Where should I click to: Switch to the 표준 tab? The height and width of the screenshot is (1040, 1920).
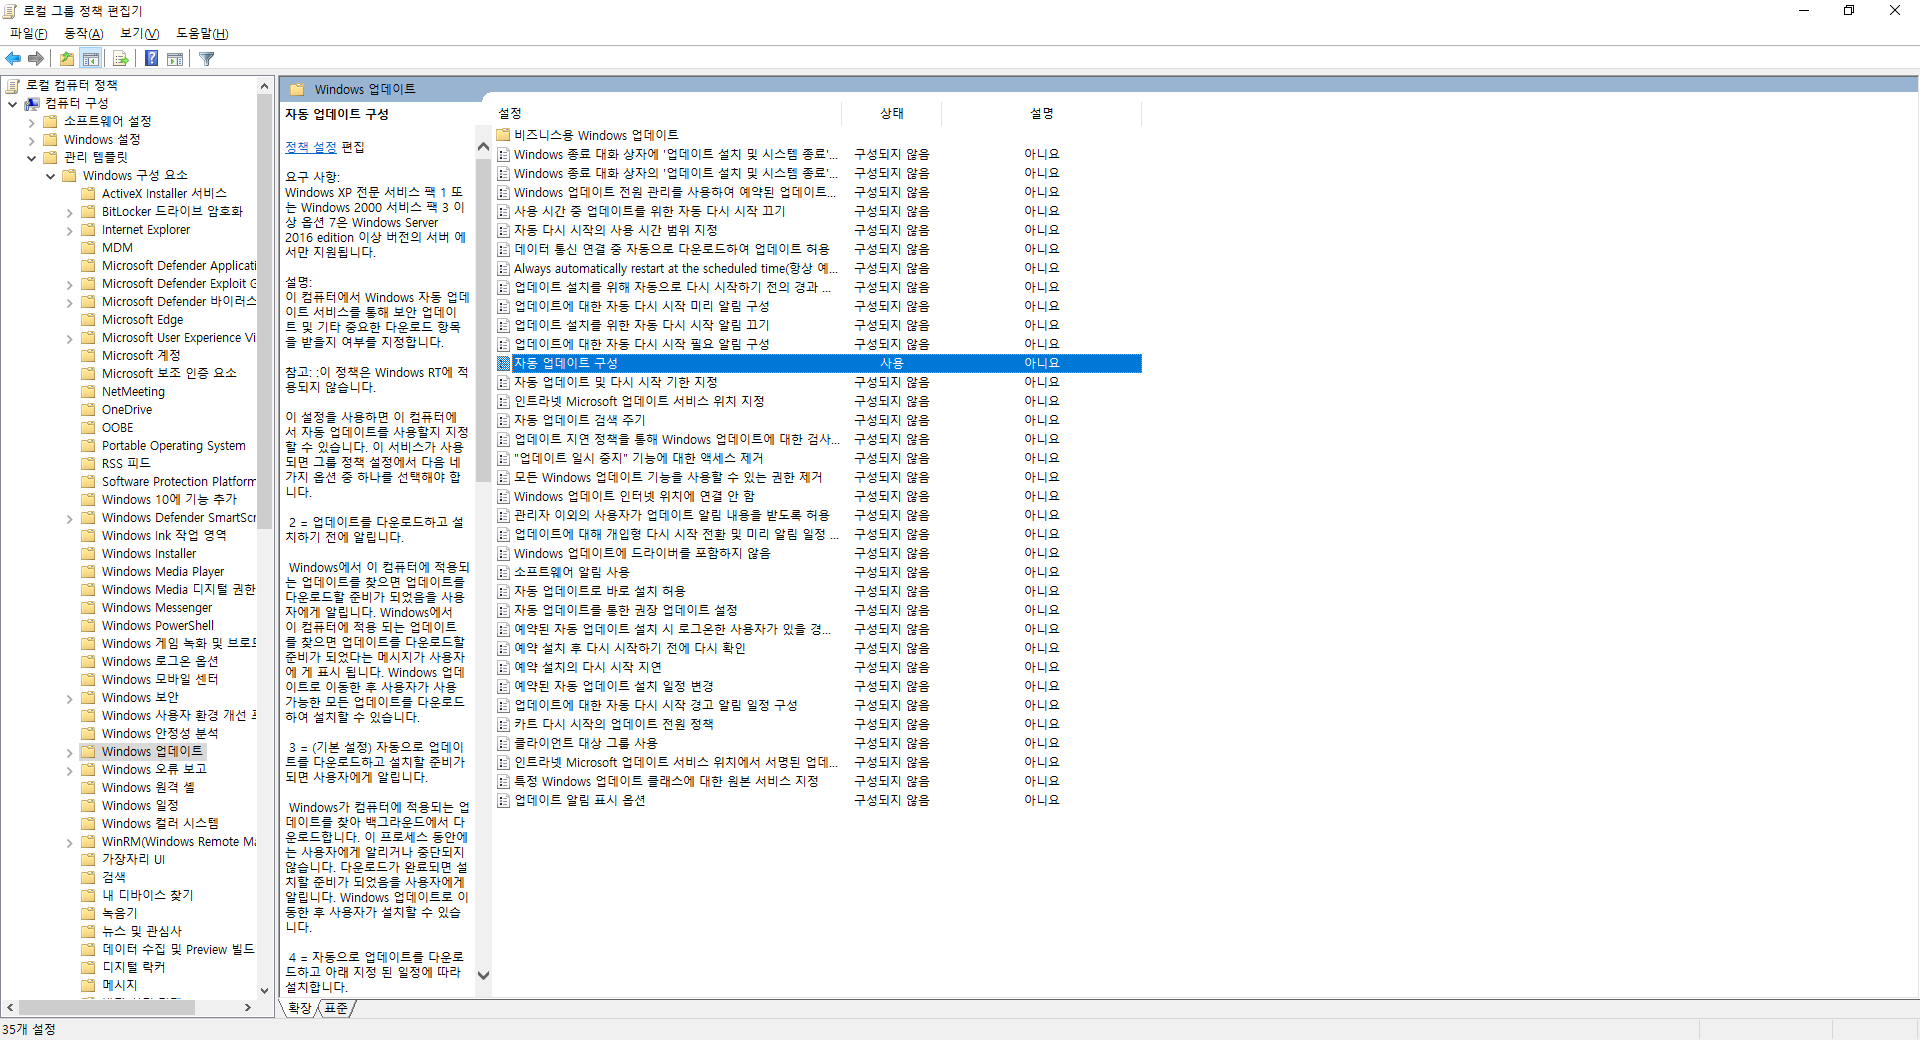pos(336,1008)
